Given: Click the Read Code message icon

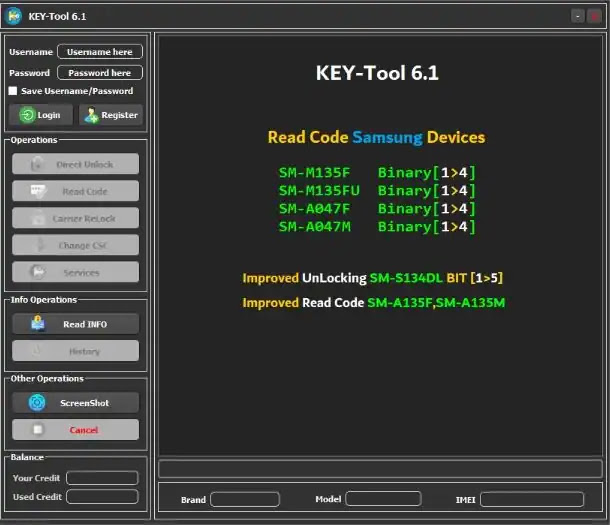Looking at the screenshot, I should [x=38, y=191].
